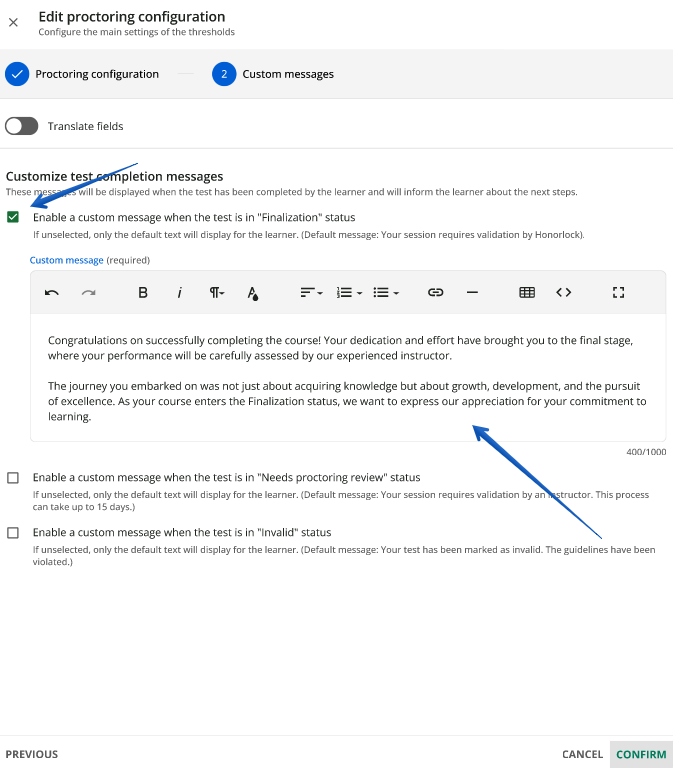Go to Proctoring configuration step
The height and width of the screenshot is (768, 673).
pos(82,74)
